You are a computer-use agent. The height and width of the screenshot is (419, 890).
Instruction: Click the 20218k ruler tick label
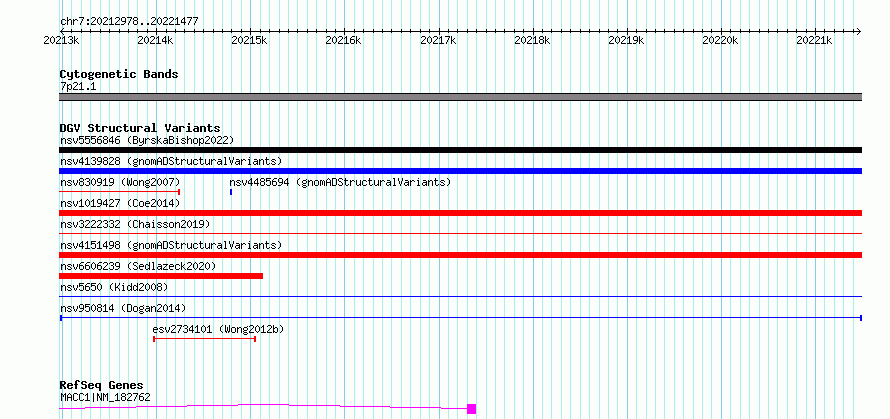point(532,40)
